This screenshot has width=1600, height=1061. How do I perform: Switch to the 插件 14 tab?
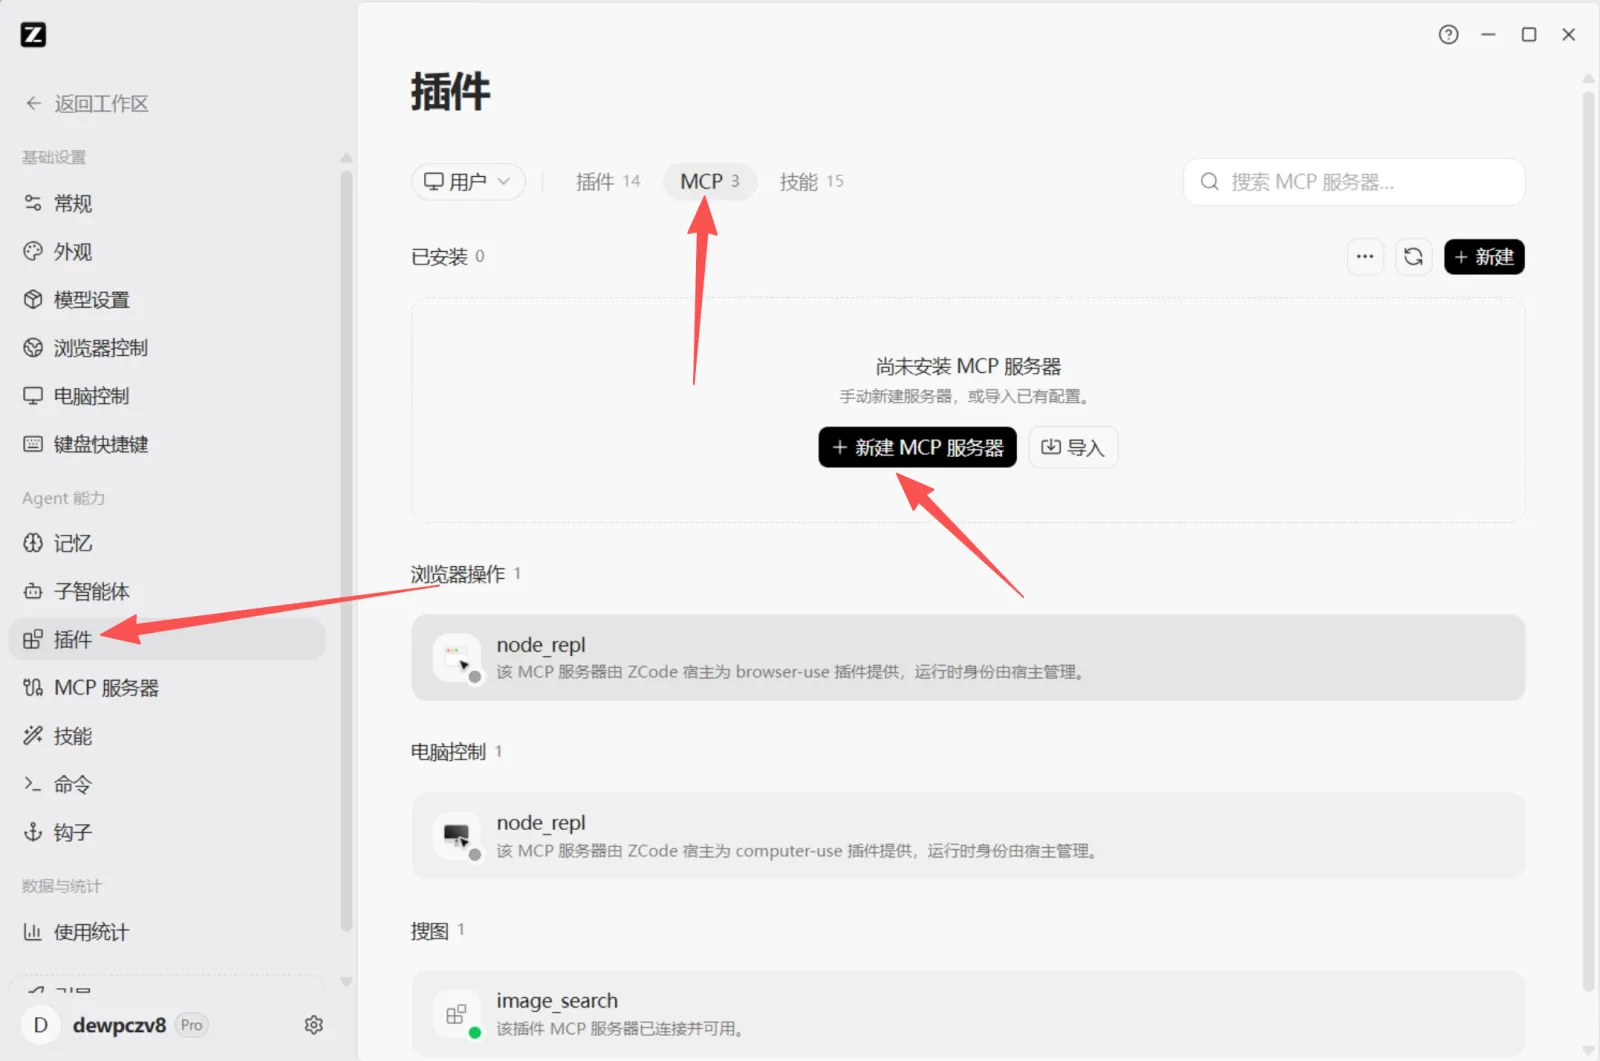pos(608,182)
